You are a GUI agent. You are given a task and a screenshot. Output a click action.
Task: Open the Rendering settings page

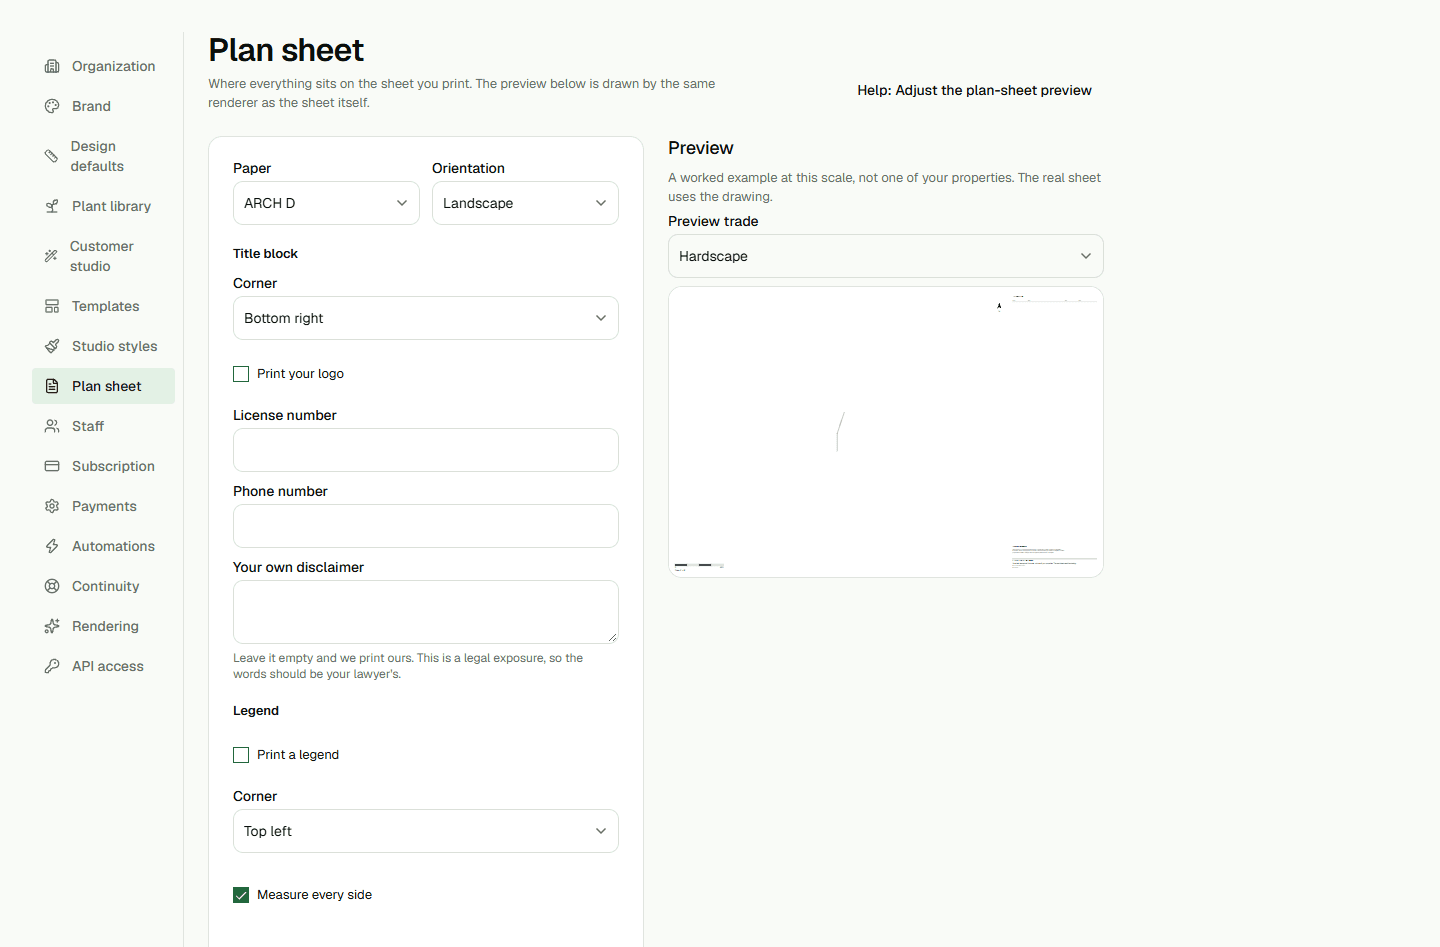[x=103, y=626]
